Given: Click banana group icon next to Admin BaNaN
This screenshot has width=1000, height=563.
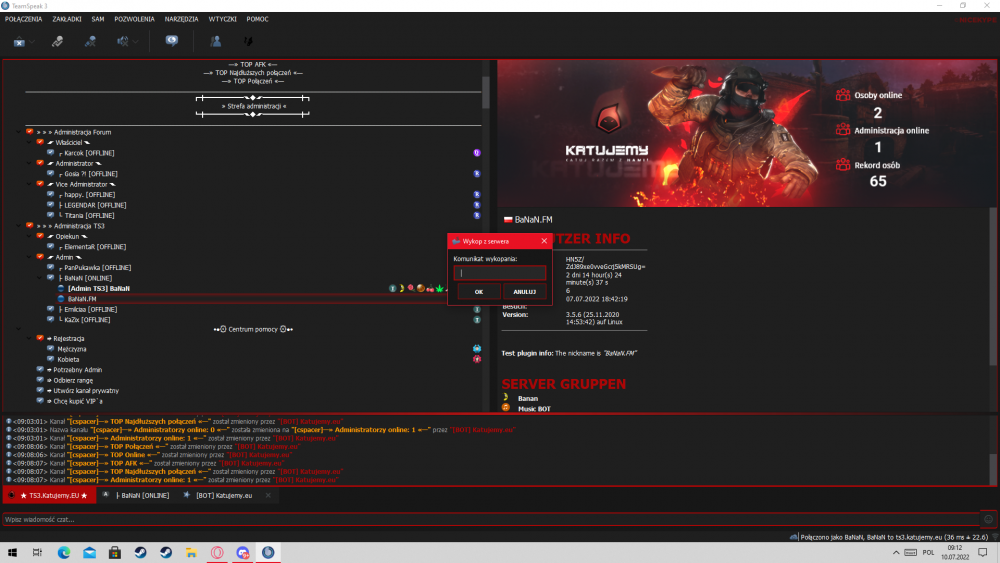Looking at the screenshot, I should click(402, 288).
